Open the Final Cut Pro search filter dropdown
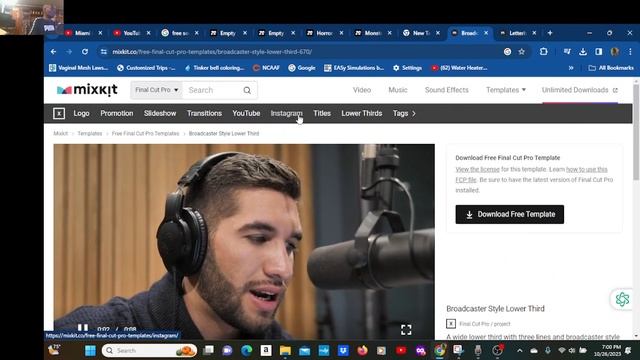The image size is (640, 360). [x=157, y=90]
